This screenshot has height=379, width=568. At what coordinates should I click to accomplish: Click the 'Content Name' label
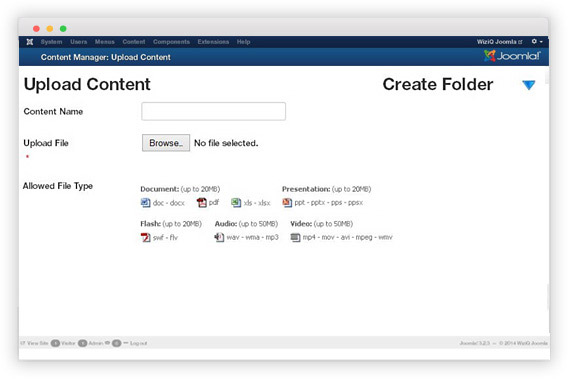click(x=53, y=112)
